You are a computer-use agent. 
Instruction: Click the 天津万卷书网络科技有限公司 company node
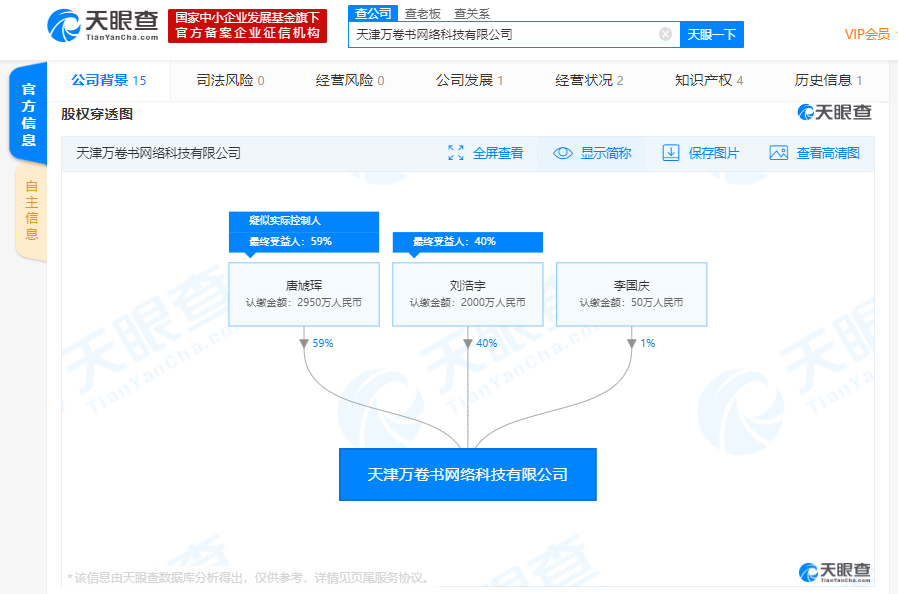tap(468, 474)
